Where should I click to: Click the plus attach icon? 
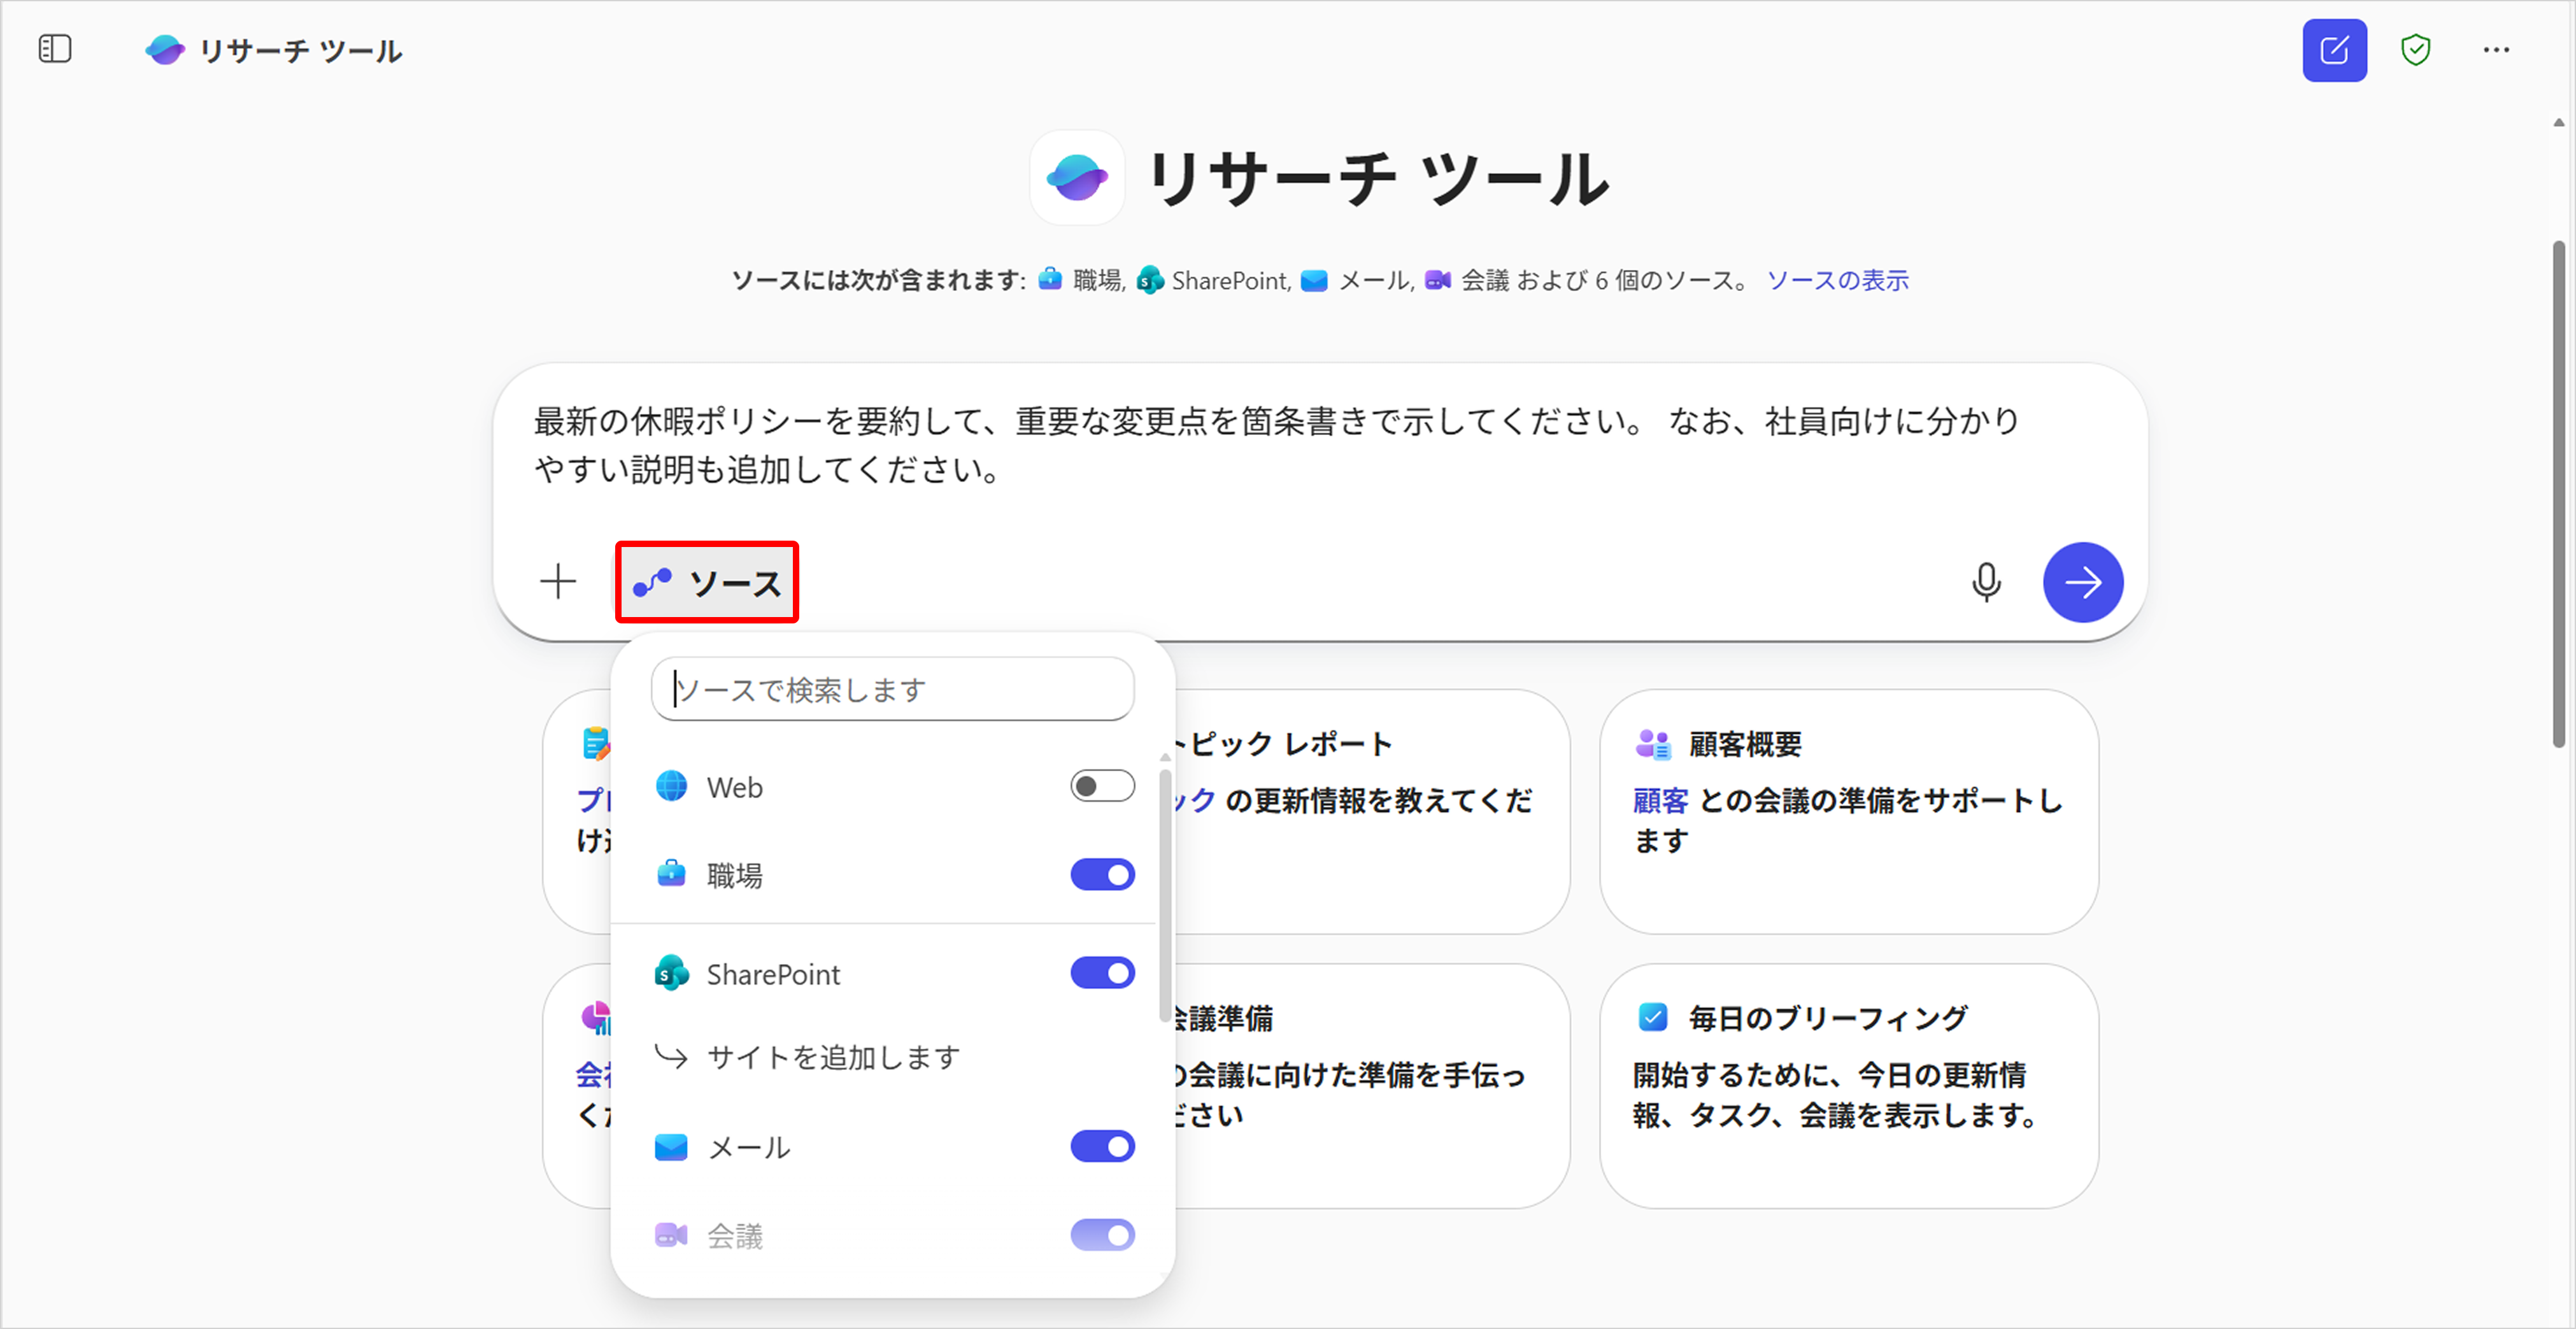(558, 582)
